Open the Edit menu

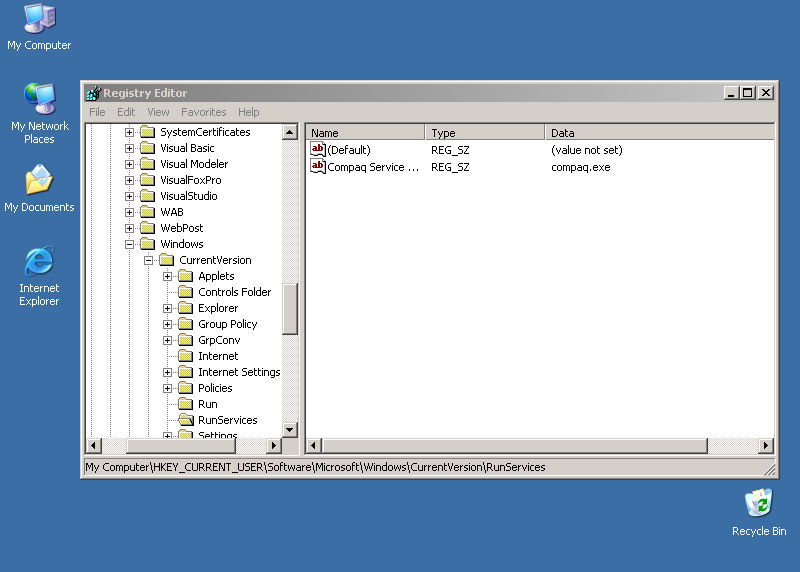coord(126,112)
